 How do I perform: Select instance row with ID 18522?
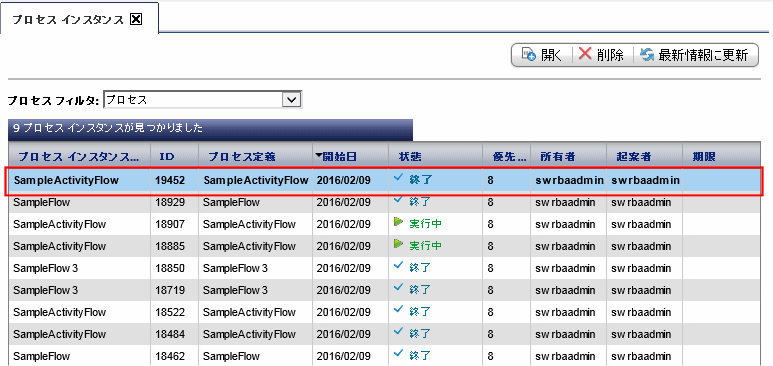coord(386,312)
